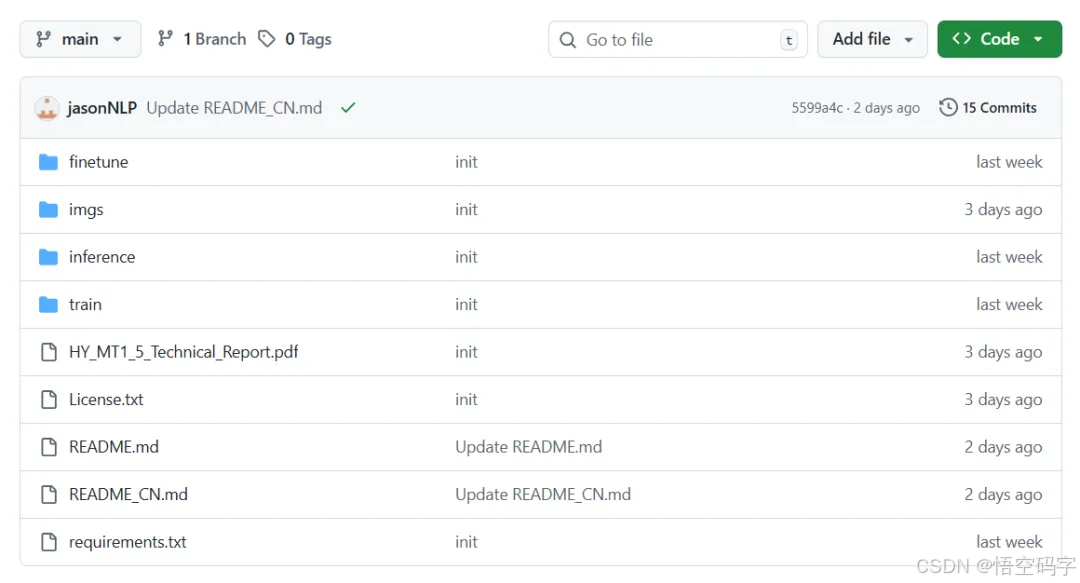Click the clock history icon beside Commits
Screen dimensions: 1080x583
coord(948,108)
